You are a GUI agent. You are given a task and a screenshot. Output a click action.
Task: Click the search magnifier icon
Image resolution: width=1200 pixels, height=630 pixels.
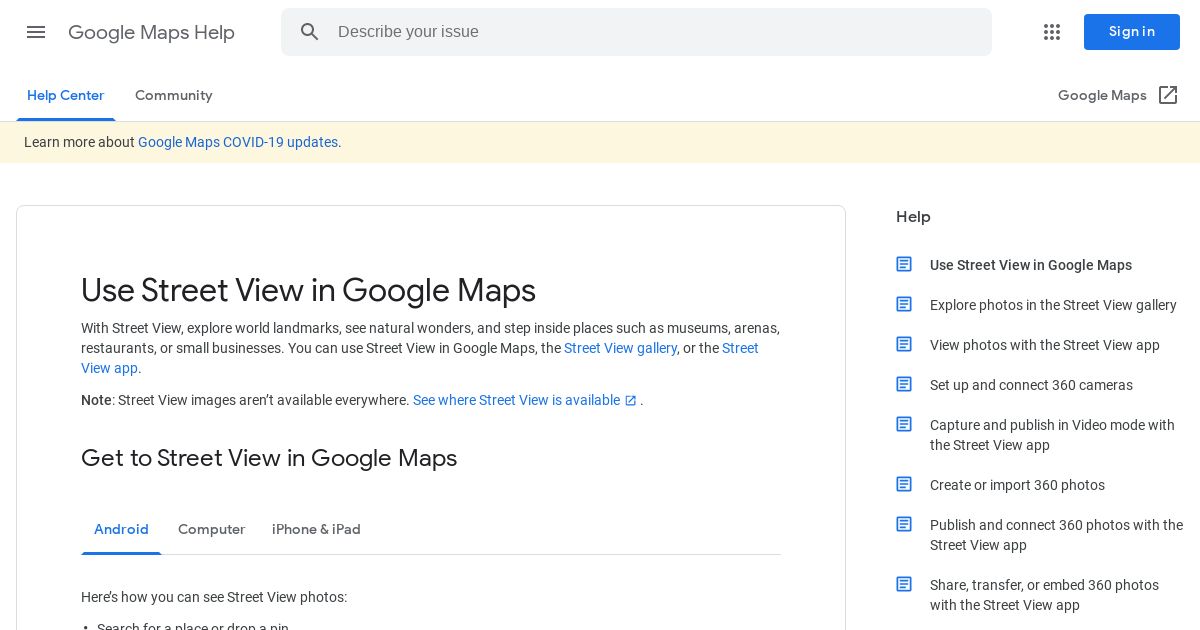[310, 32]
